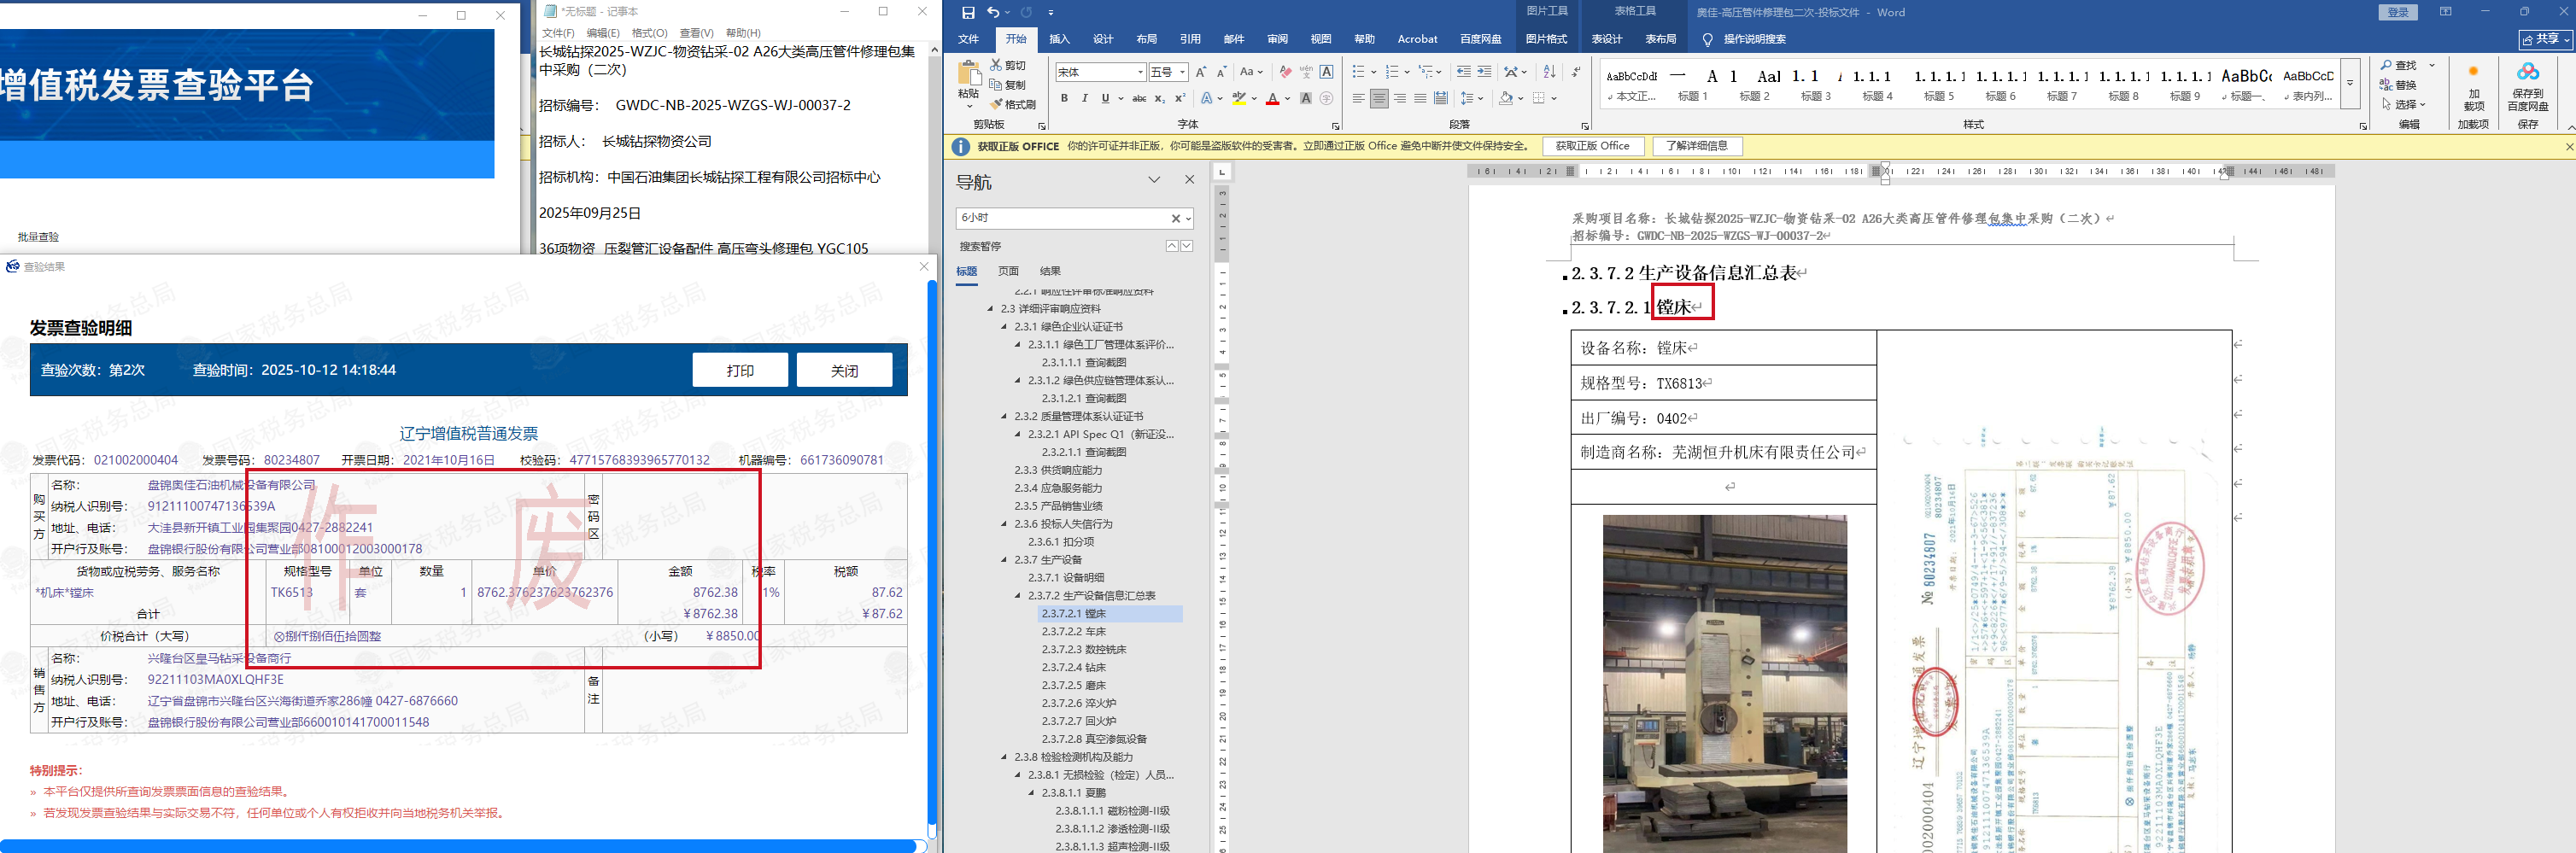Click the Clear Formatting eraser icon
The image size is (2576, 853).
tap(1285, 72)
